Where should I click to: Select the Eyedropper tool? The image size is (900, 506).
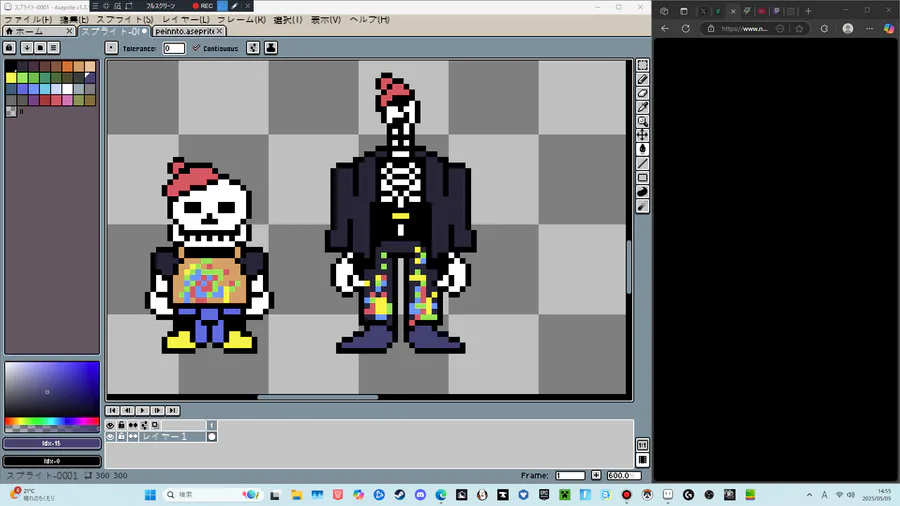pyautogui.click(x=642, y=107)
